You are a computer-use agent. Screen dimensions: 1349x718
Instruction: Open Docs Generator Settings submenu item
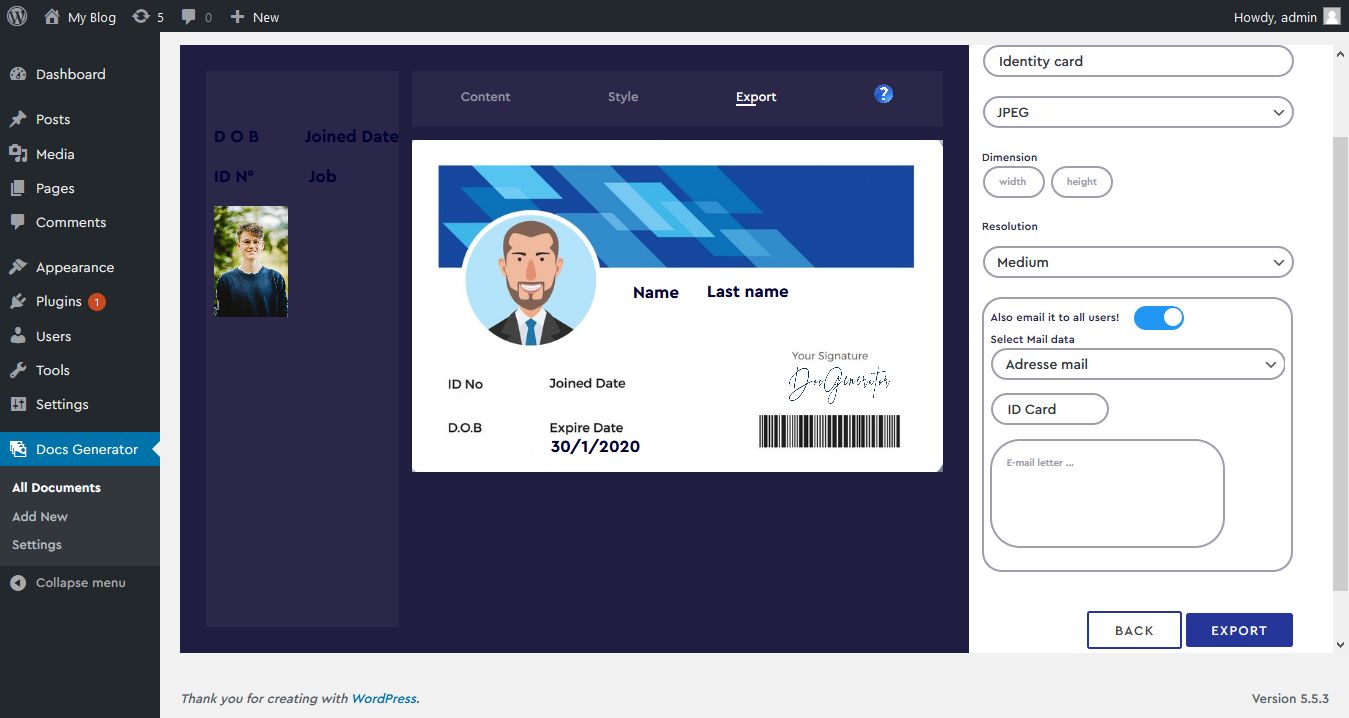(x=37, y=545)
